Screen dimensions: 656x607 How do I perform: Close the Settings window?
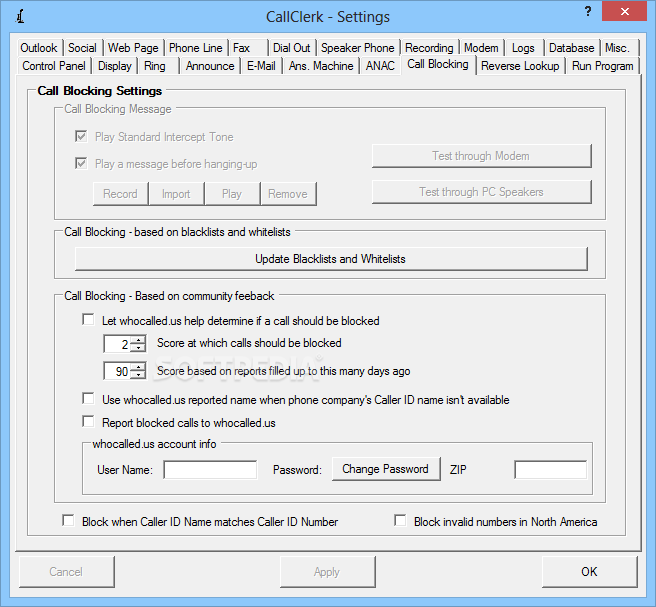coord(625,11)
